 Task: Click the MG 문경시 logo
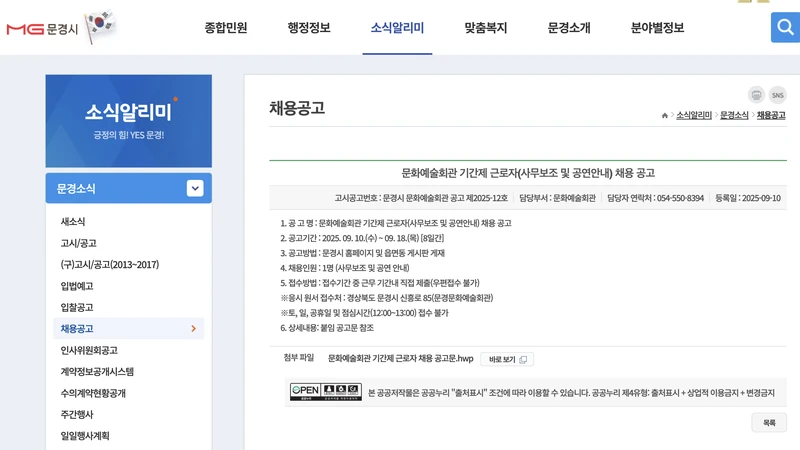[42, 29]
